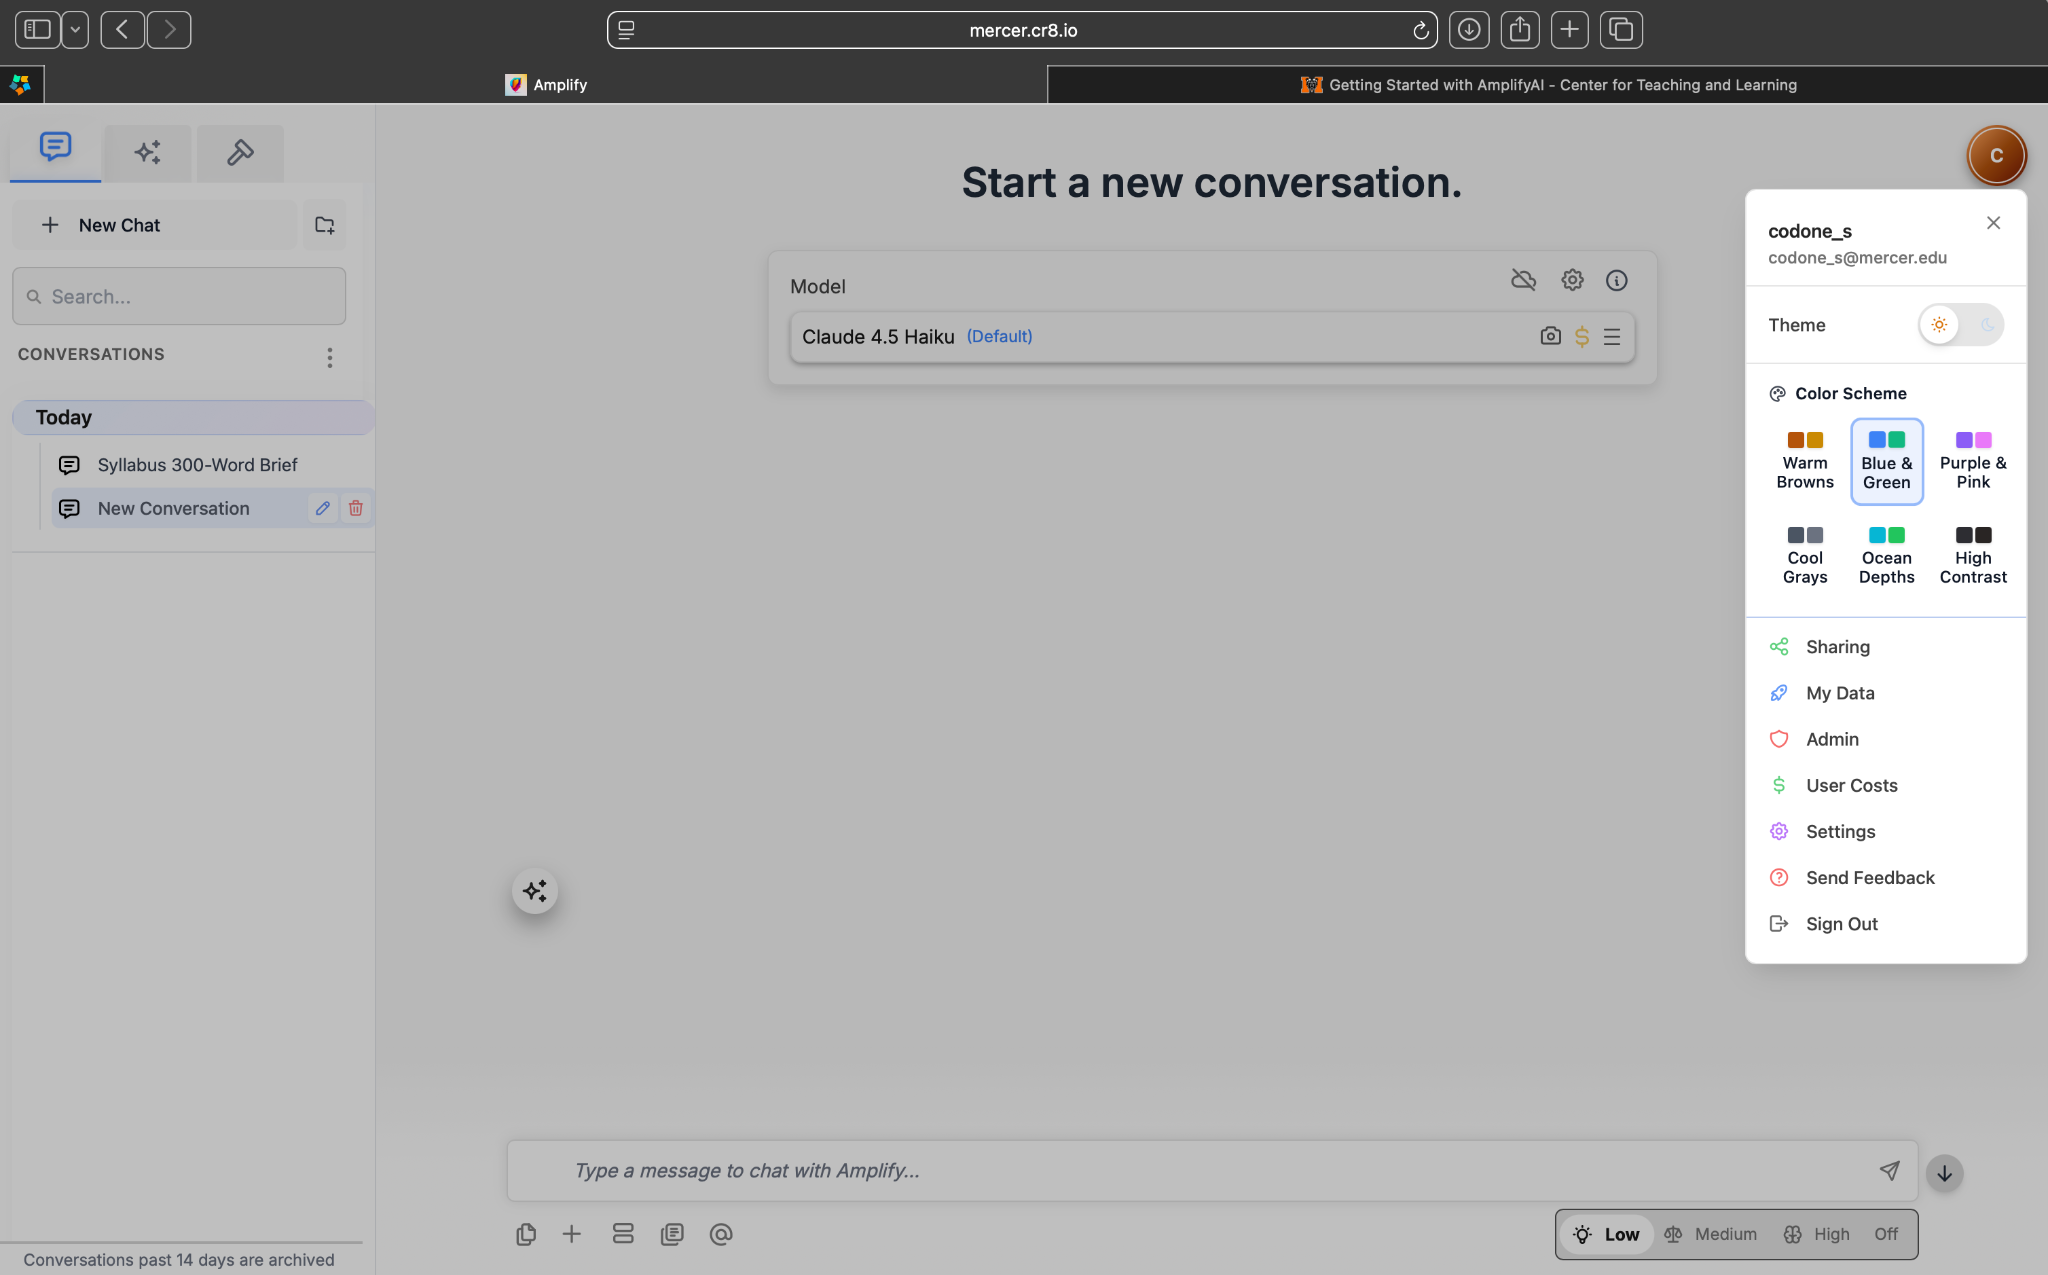Image resolution: width=2048 pixels, height=1275 pixels.
Task: Send the message with paper plane icon
Action: coord(1889,1170)
